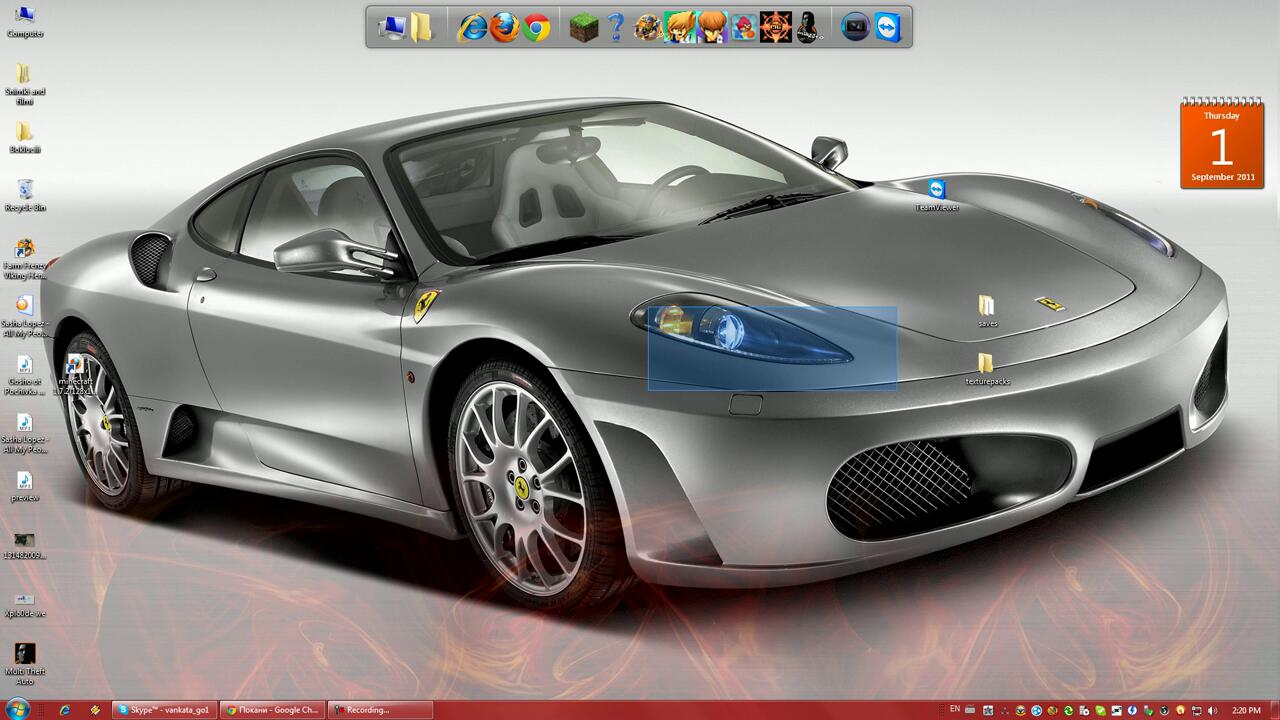Switch to Google Chrome taskbar window

[x=272, y=710]
